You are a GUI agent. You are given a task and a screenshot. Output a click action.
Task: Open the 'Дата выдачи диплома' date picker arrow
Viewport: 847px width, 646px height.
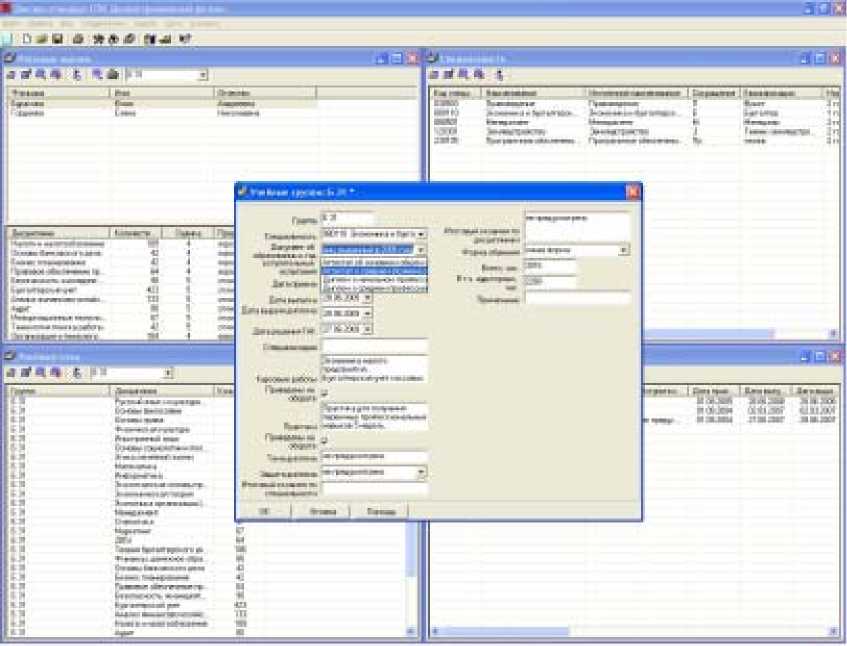click(x=367, y=313)
